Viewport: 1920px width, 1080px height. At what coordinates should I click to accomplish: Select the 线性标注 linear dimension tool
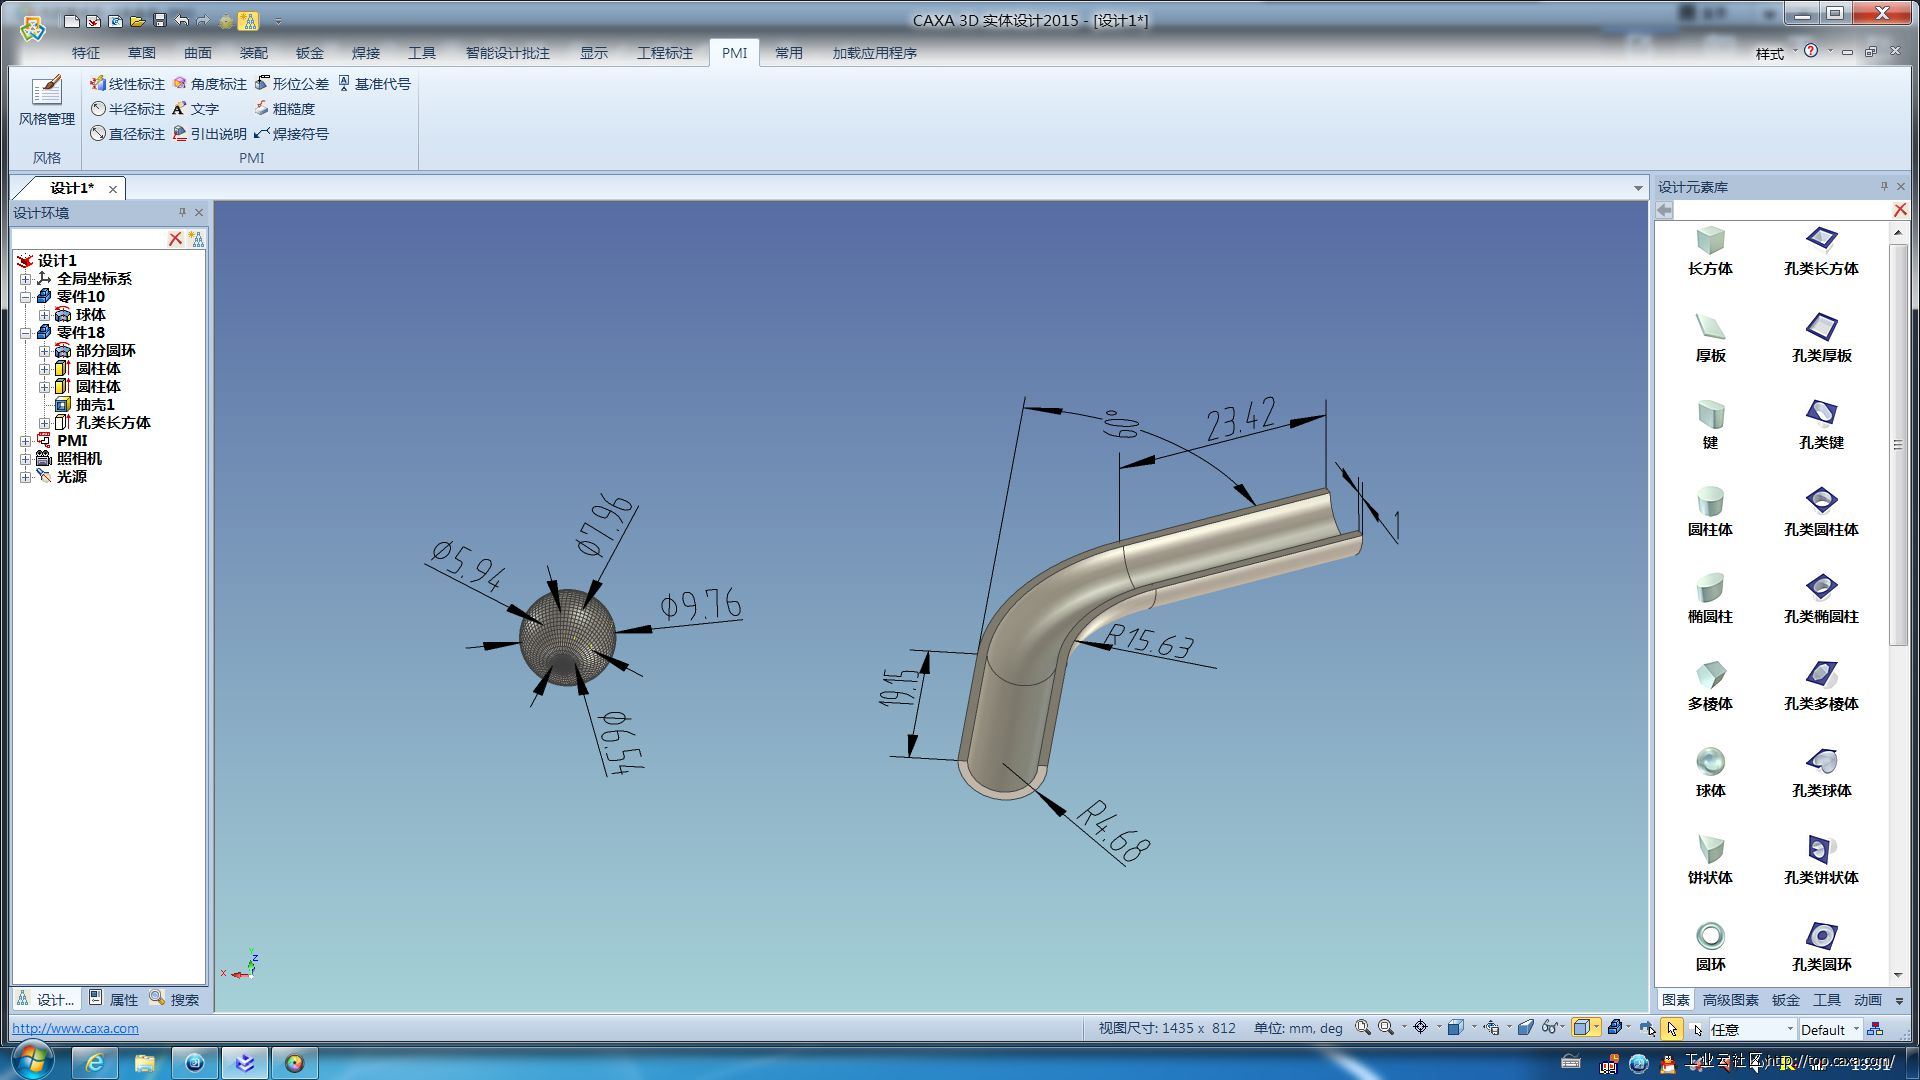(x=127, y=84)
